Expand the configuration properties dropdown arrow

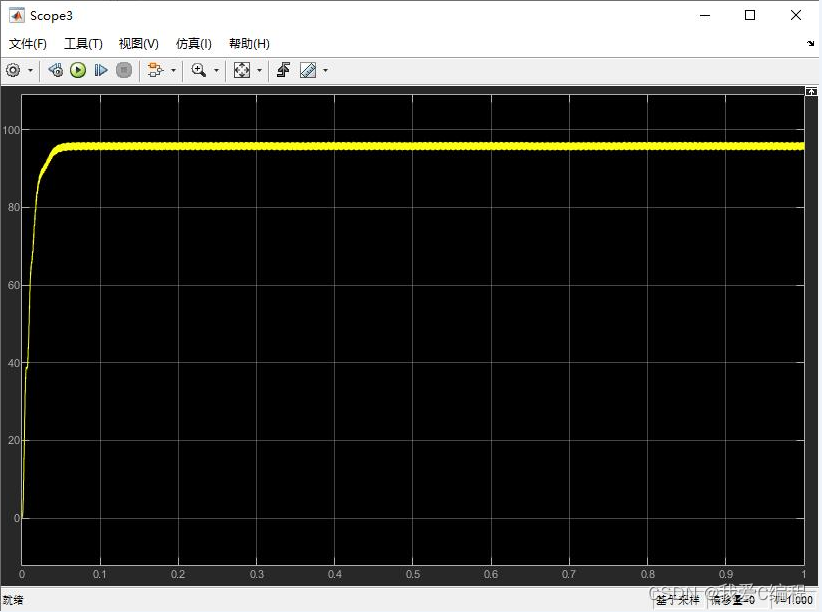click(30, 70)
